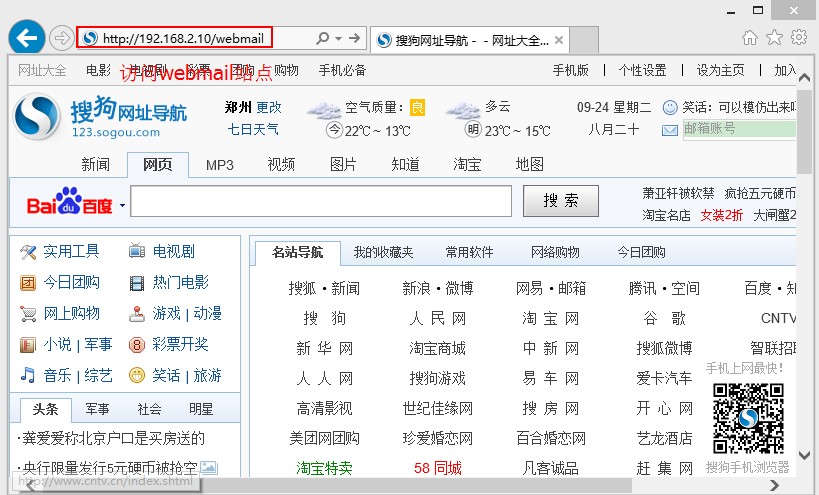Click the mail envelope icon

click(670, 130)
